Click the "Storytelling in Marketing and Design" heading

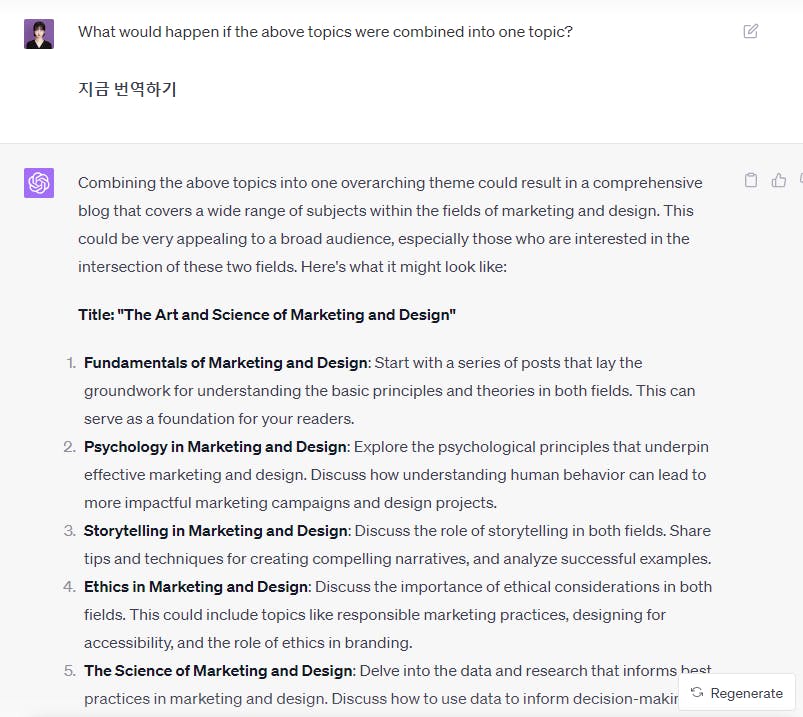215,530
